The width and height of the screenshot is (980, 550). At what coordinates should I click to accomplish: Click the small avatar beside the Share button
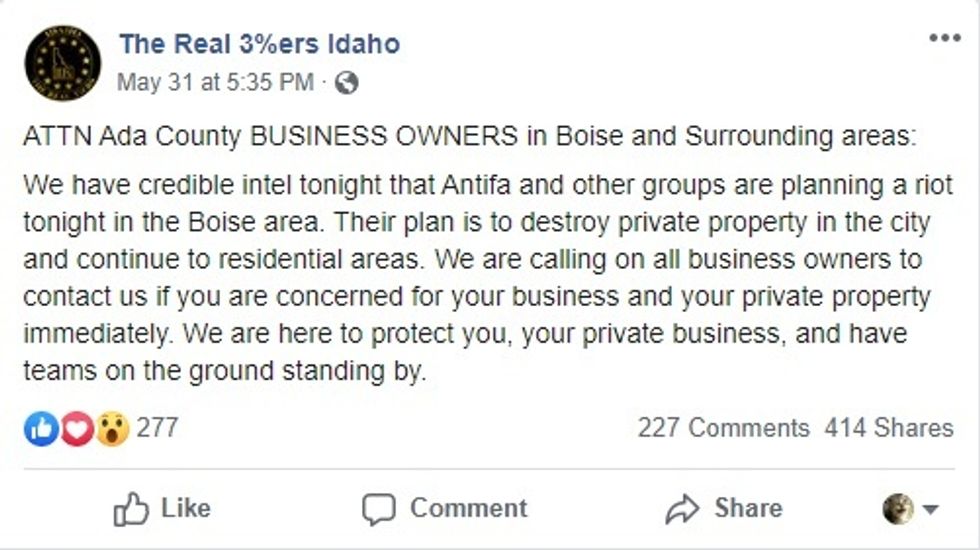tap(898, 509)
